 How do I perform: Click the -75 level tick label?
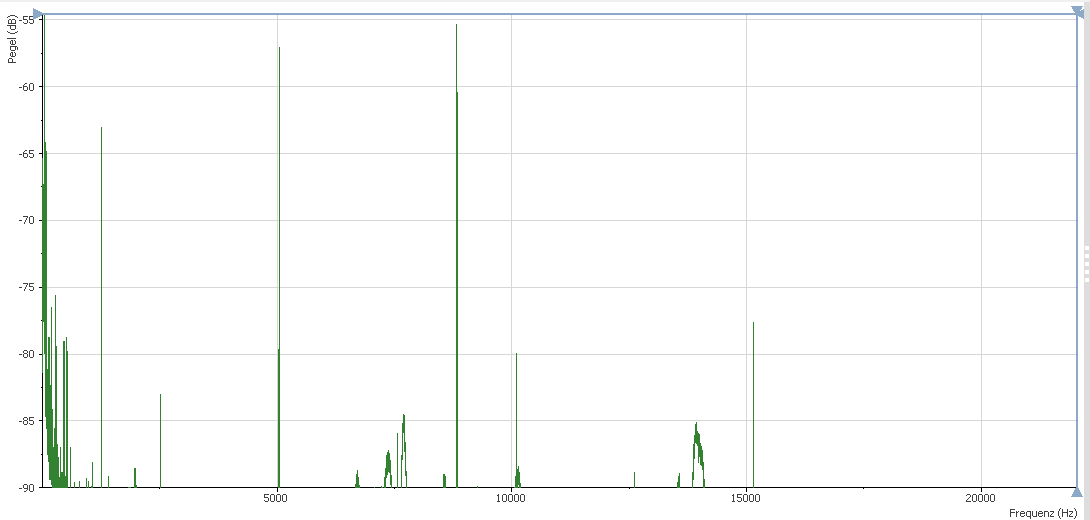point(28,287)
